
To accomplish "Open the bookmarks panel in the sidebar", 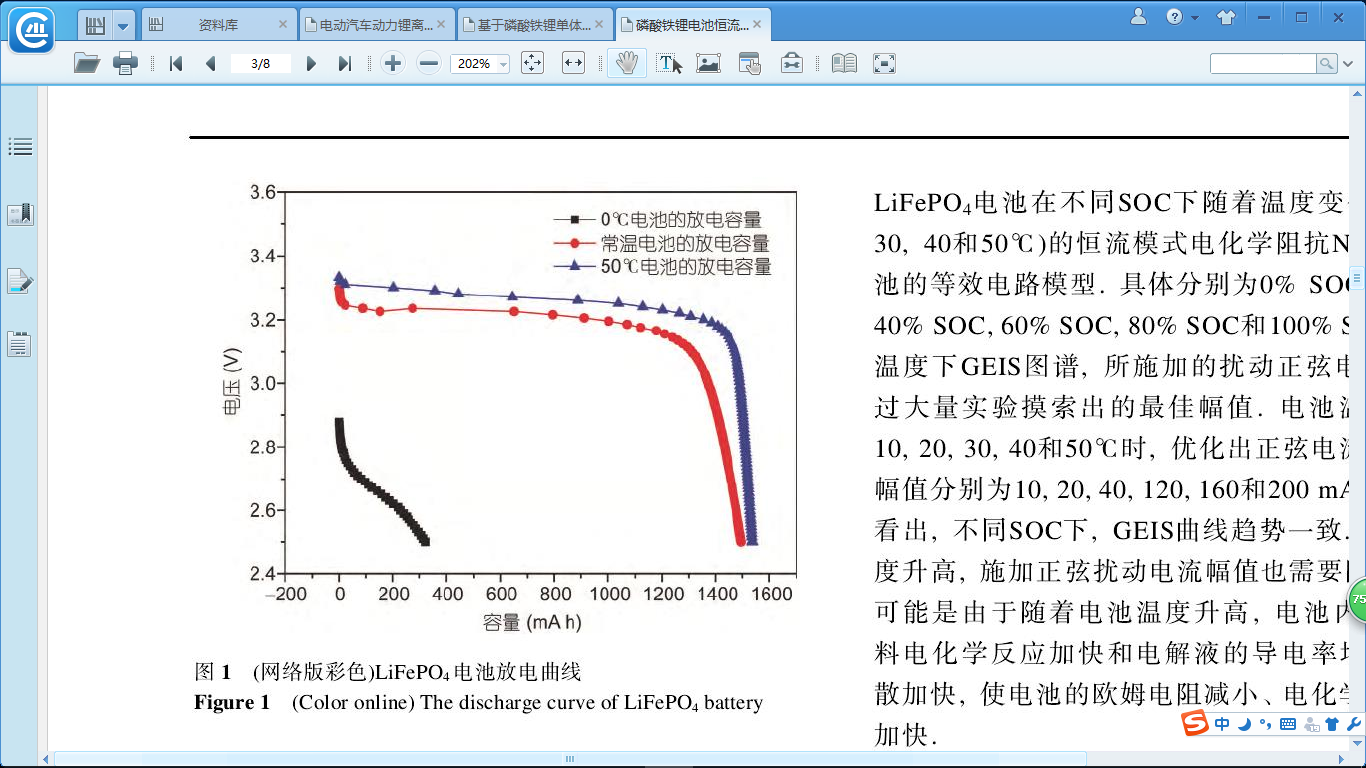I will pyautogui.click(x=20, y=214).
